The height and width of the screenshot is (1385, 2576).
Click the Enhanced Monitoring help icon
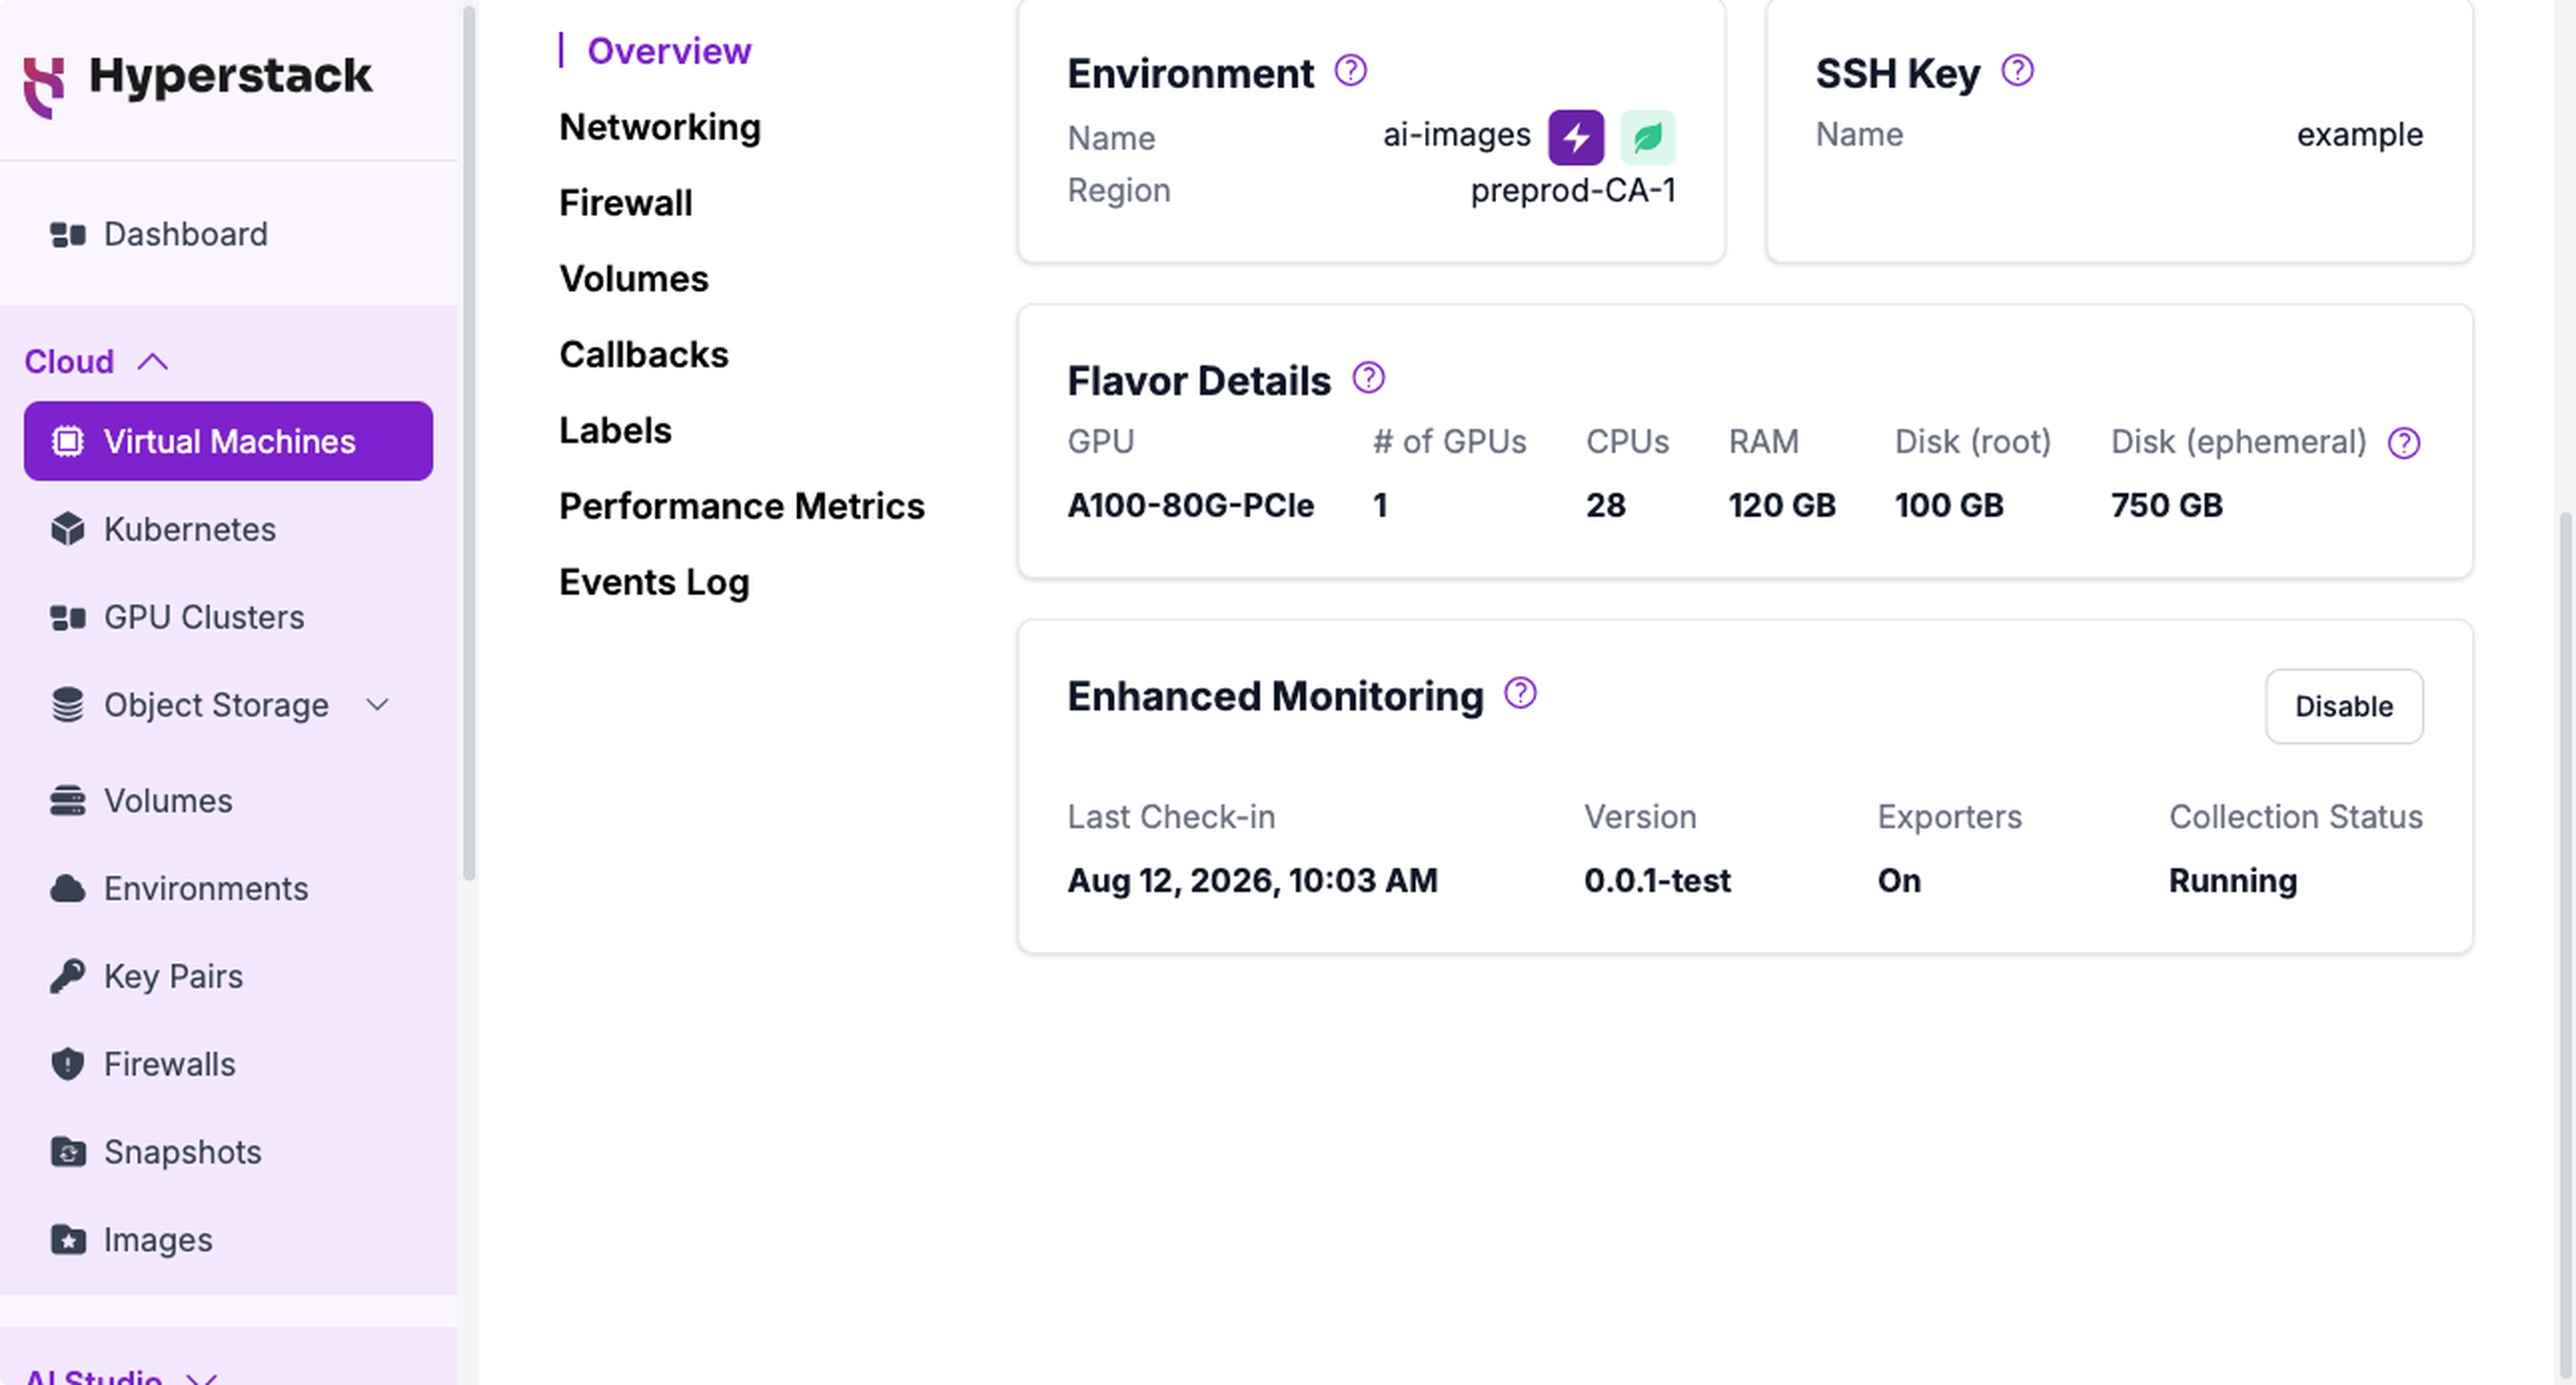coord(1520,693)
